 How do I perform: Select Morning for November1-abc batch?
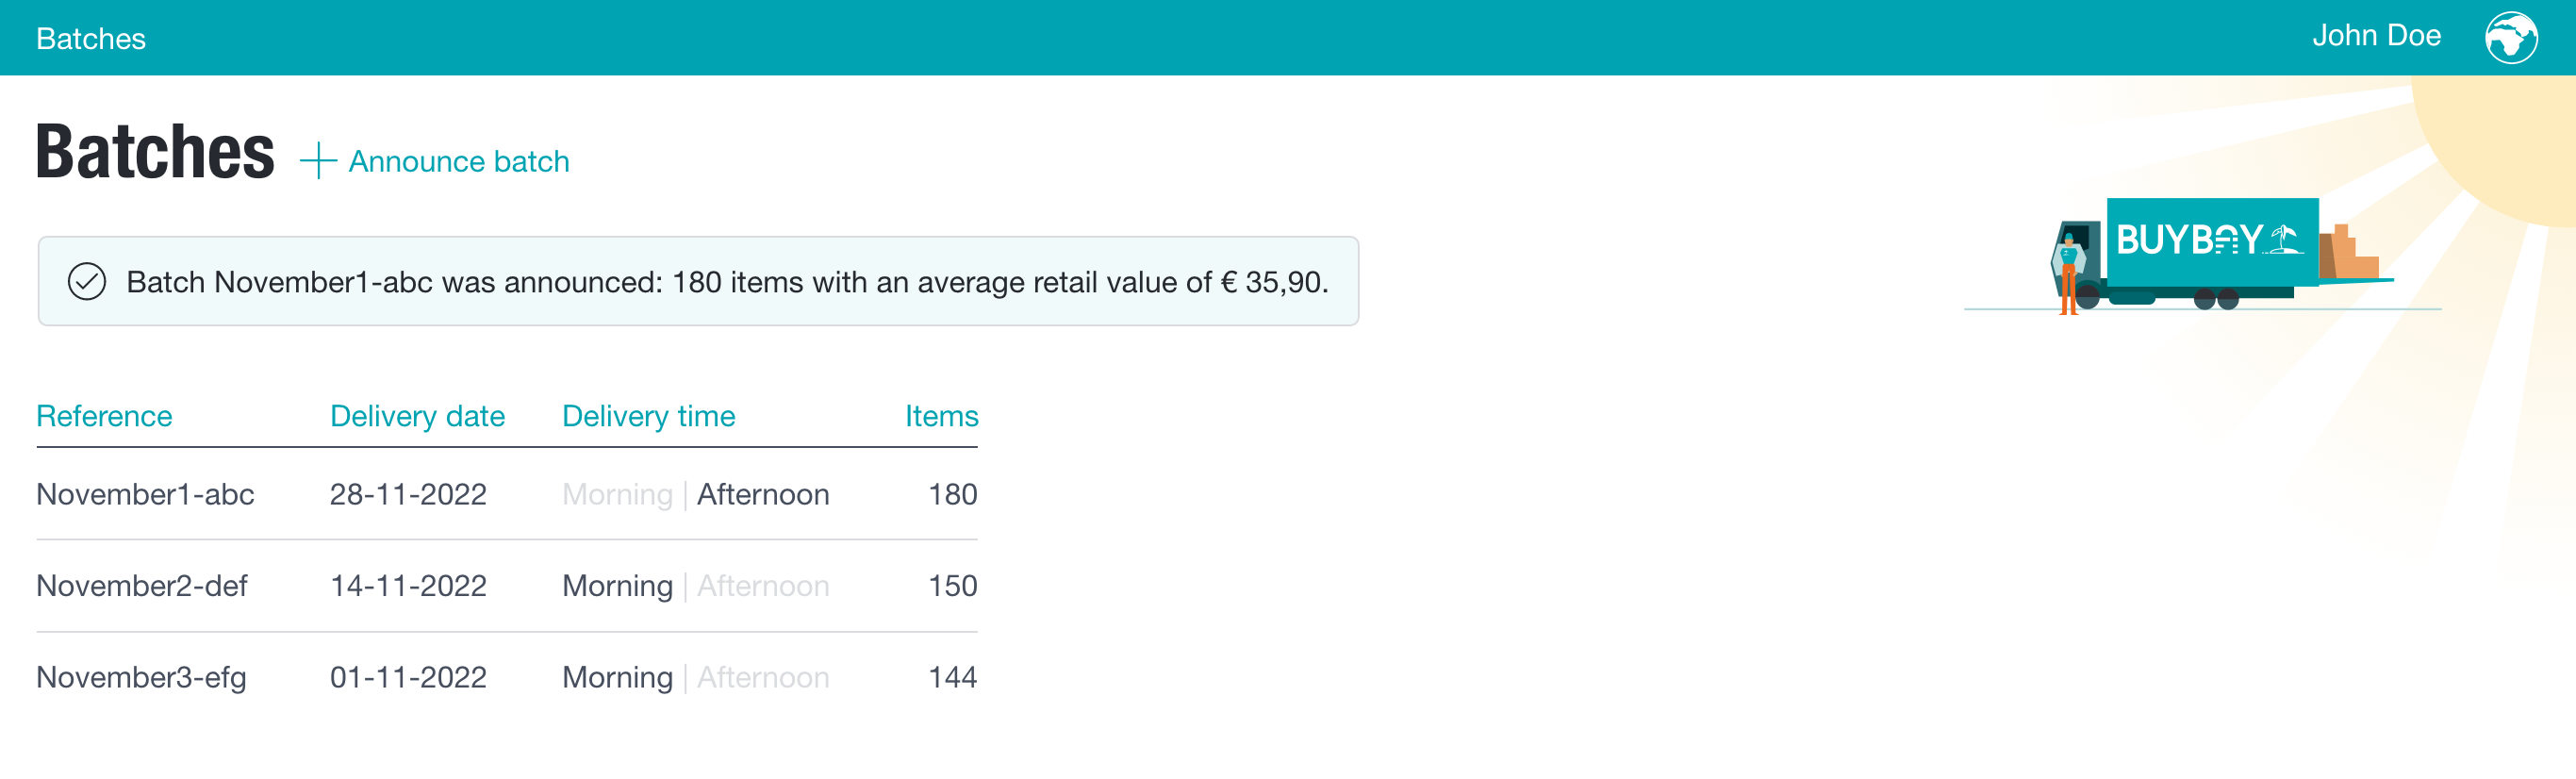(617, 494)
